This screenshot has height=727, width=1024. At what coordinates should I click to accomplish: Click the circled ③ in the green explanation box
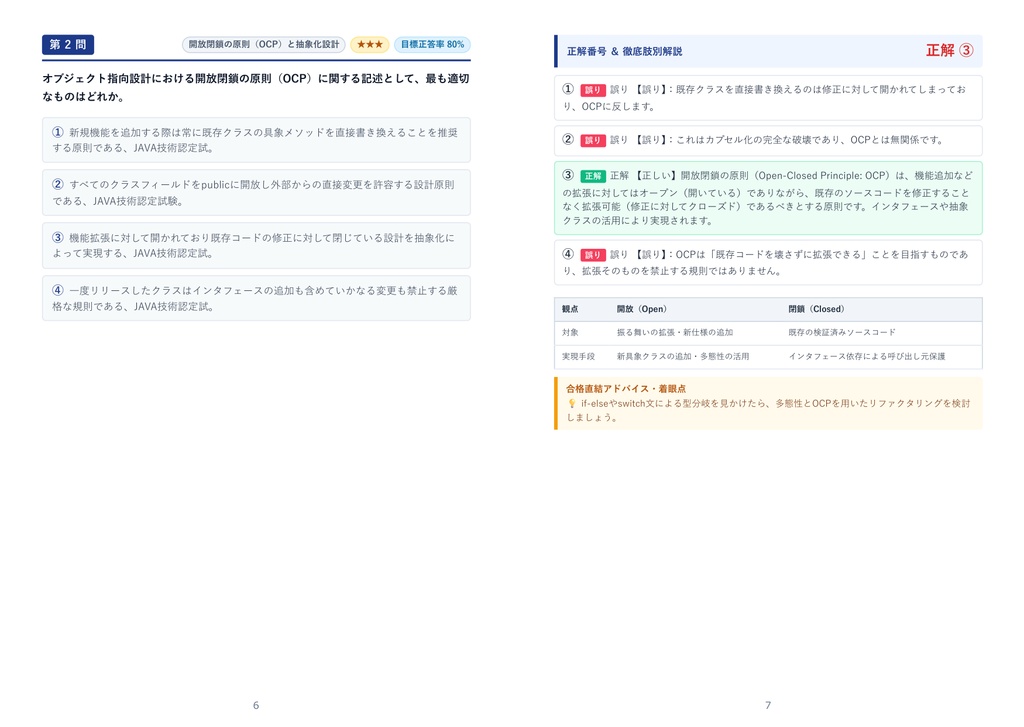(568, 175)
